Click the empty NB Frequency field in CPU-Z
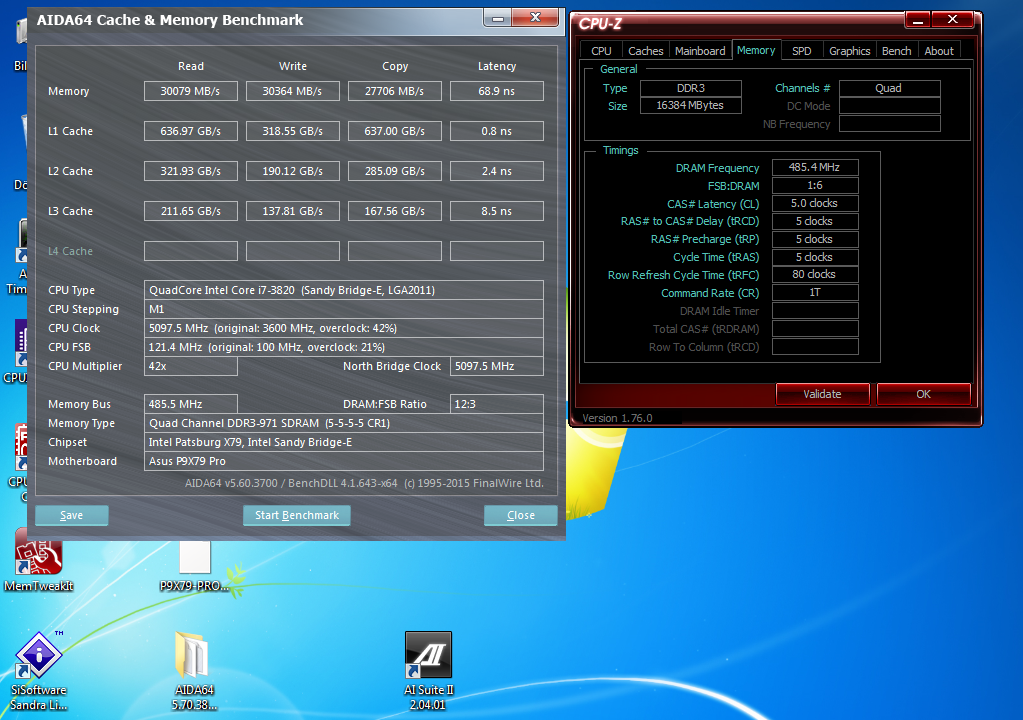The height and width of the screenshot is (720, 1023). tap(889, 124)
